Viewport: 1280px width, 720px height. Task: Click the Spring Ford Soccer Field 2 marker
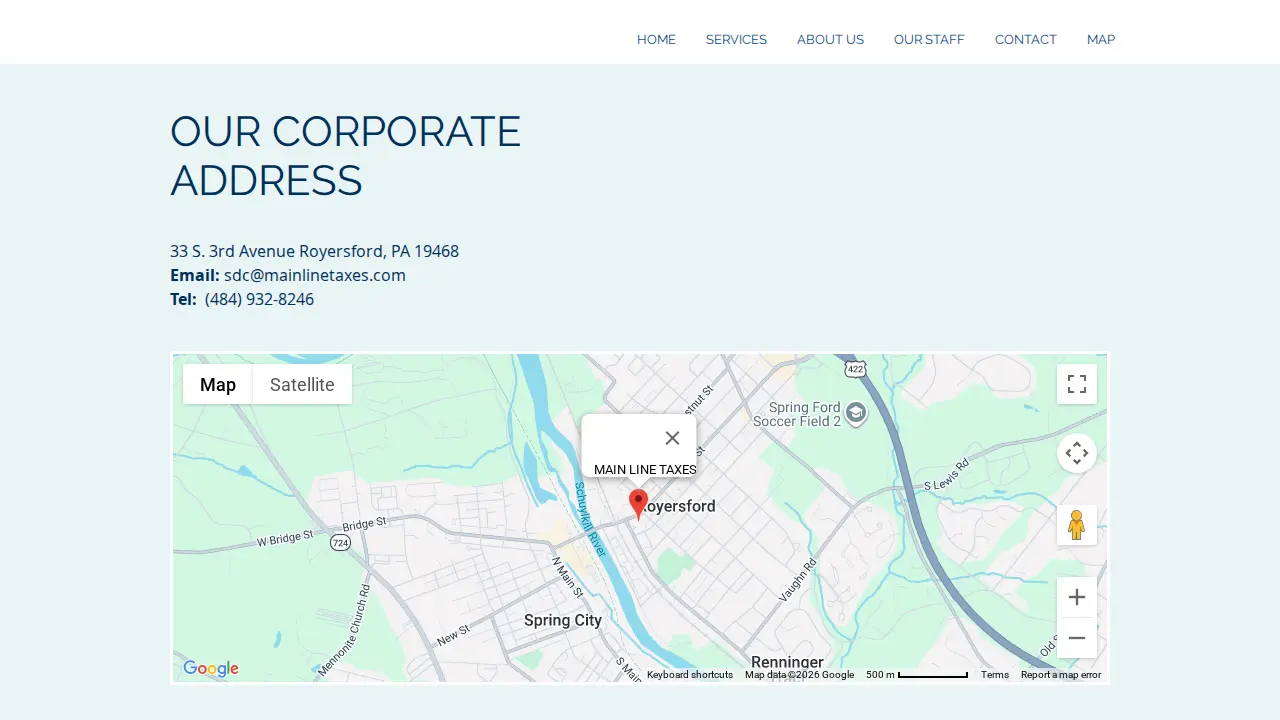point(856,413)
